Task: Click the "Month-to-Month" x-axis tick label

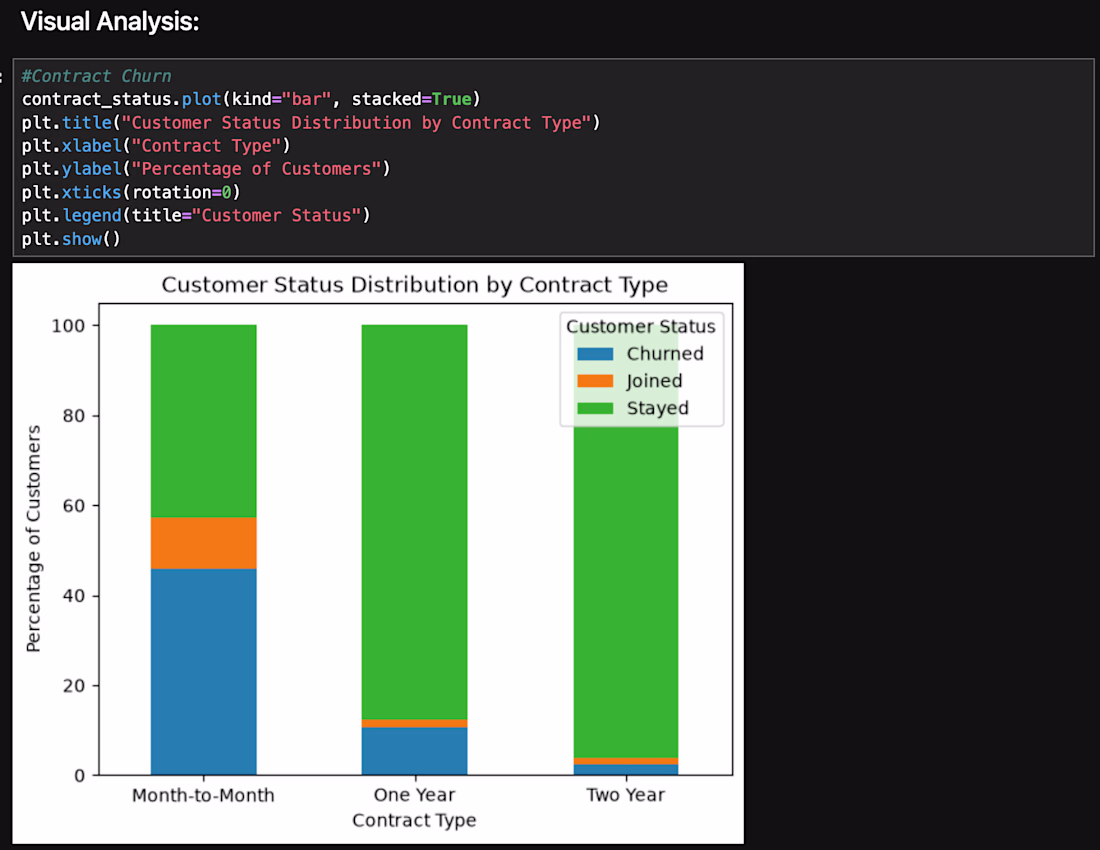Action: pos(203,795)
